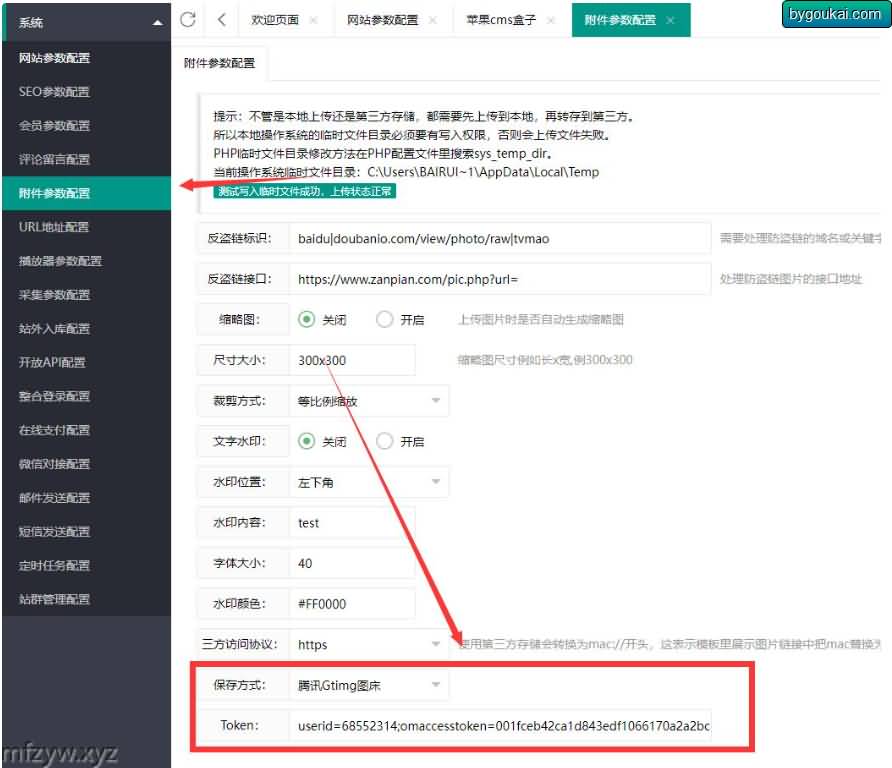Select 关闭 radio for 文字水印
The image size is (892, 768).
pos(308,441)
